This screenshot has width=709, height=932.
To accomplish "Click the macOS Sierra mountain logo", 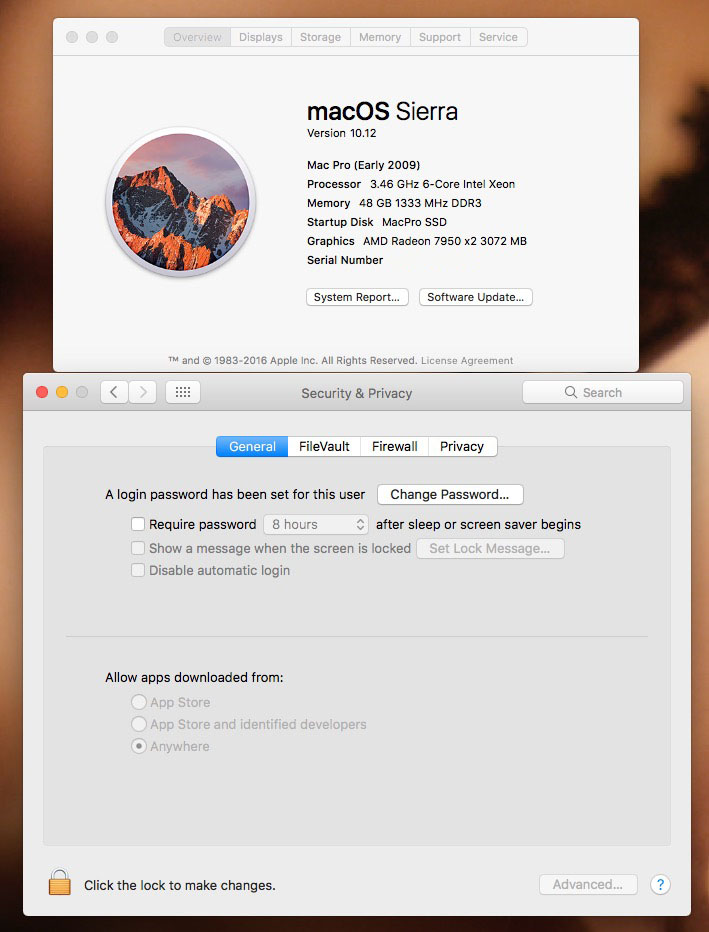I will tap(181, 202).
